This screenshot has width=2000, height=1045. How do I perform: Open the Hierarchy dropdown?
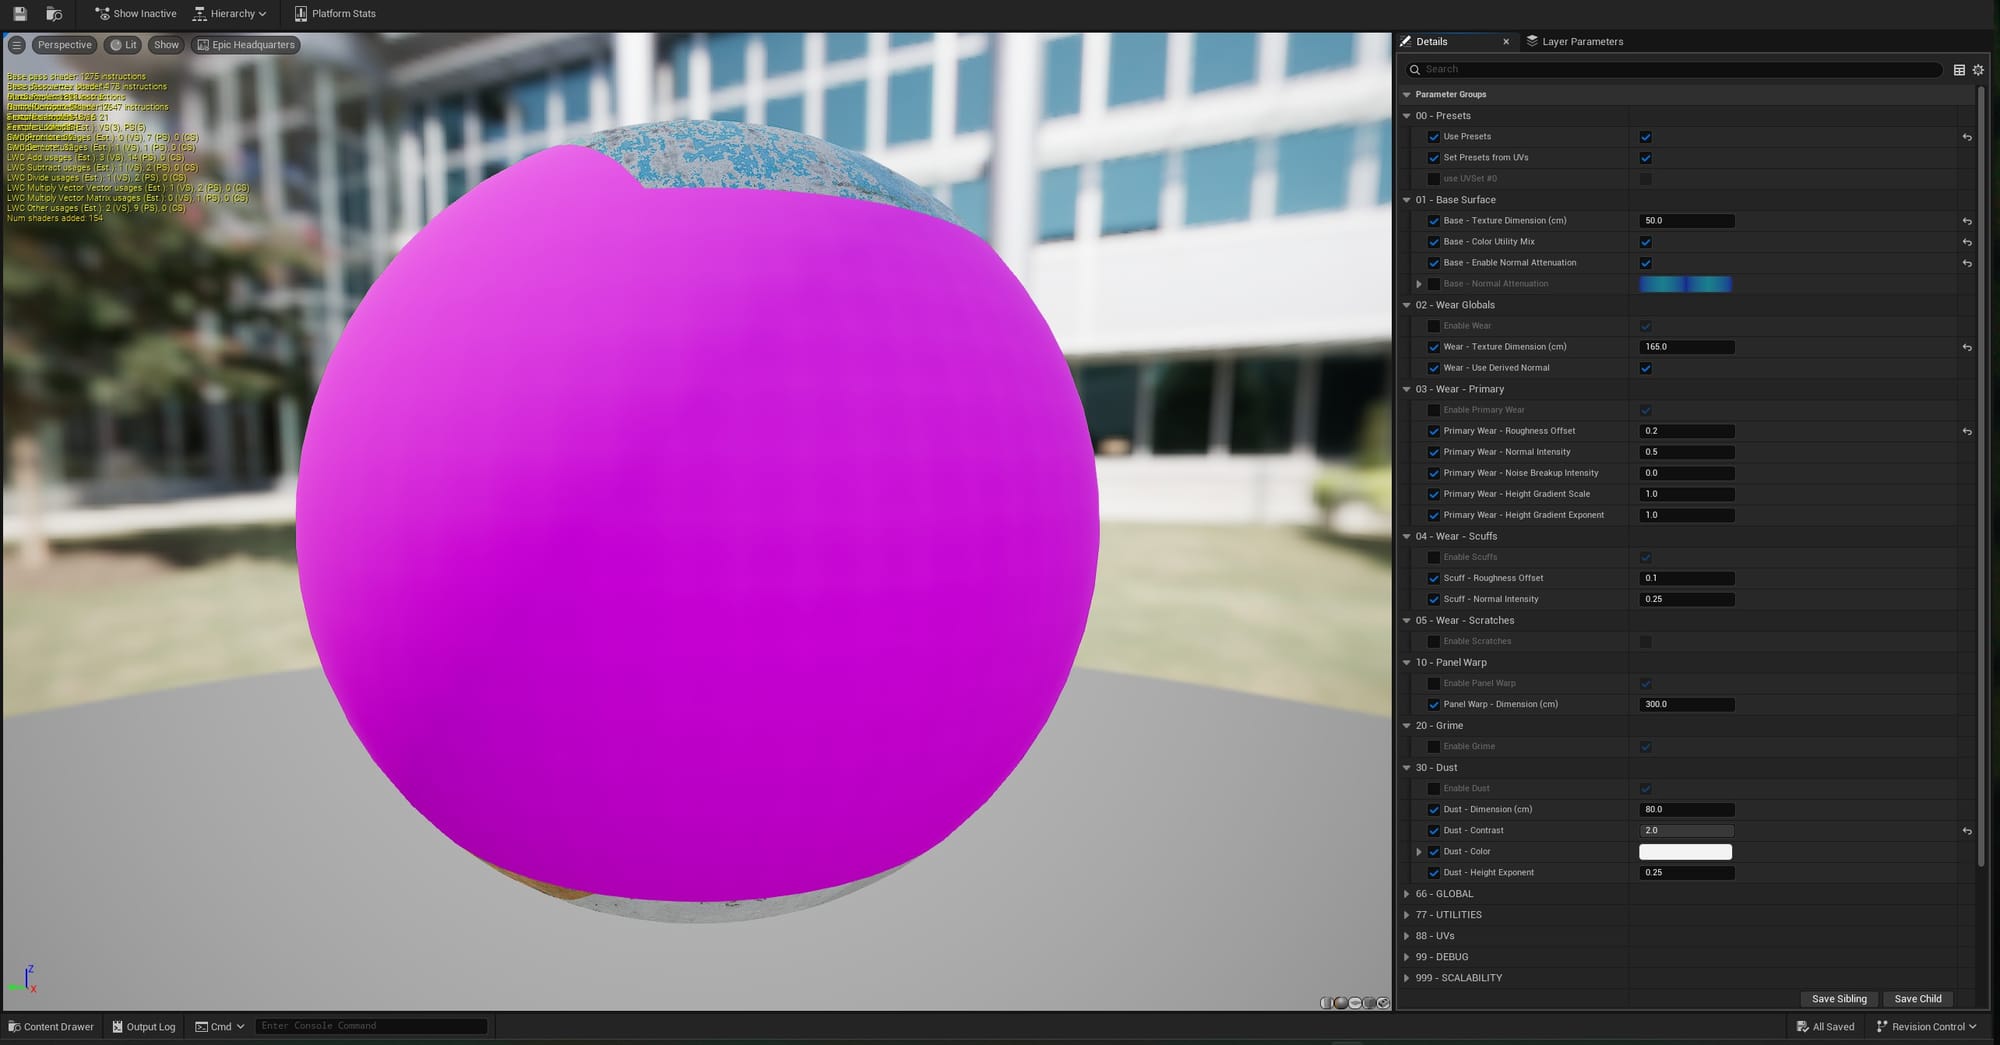point(229,14)
